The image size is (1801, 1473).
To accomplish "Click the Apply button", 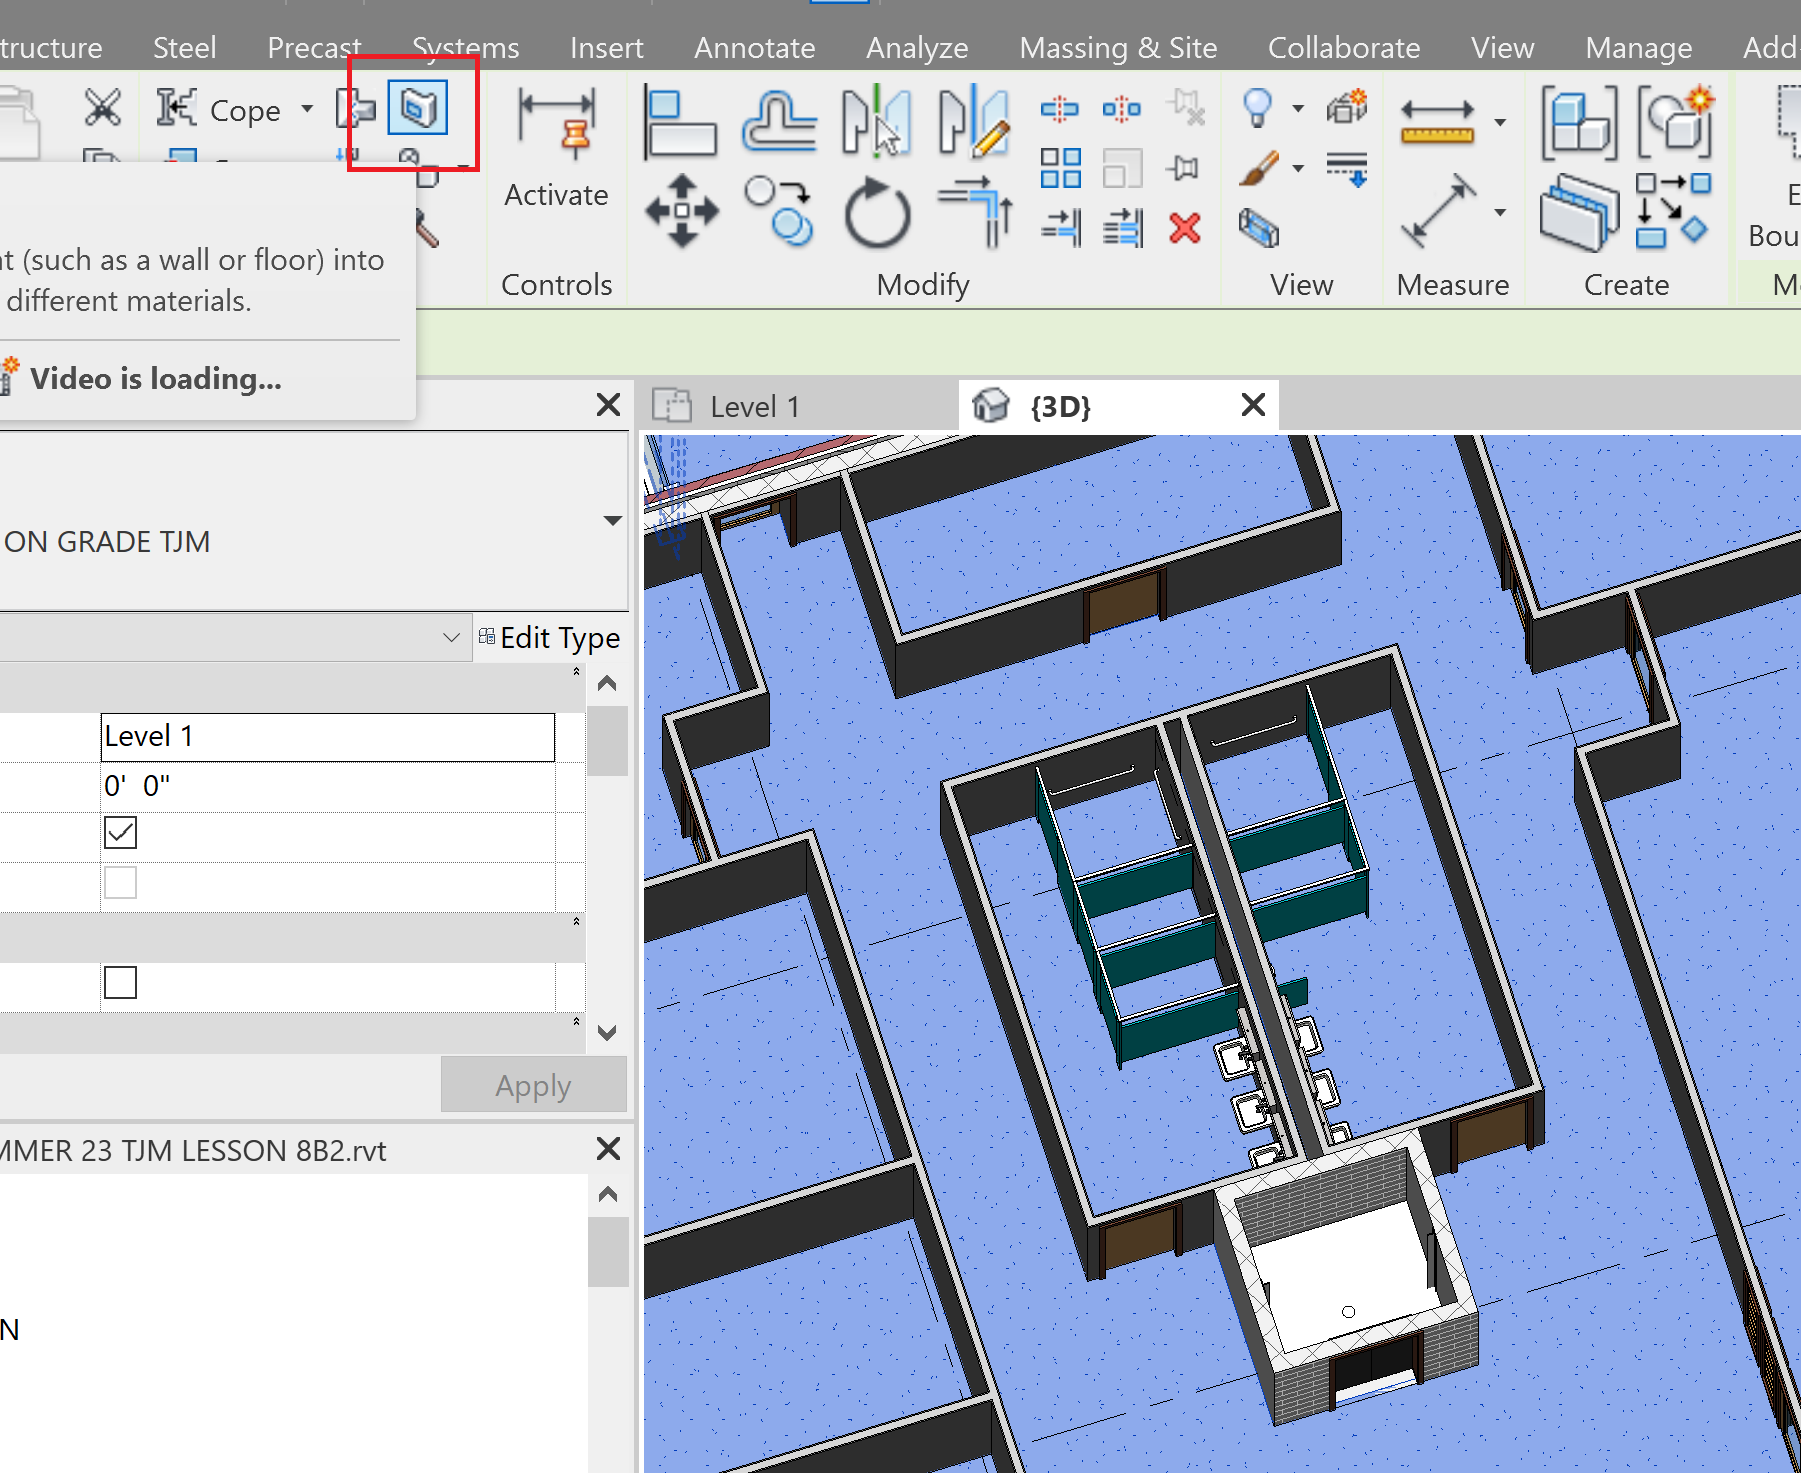I will click(x=533, y=1084).
